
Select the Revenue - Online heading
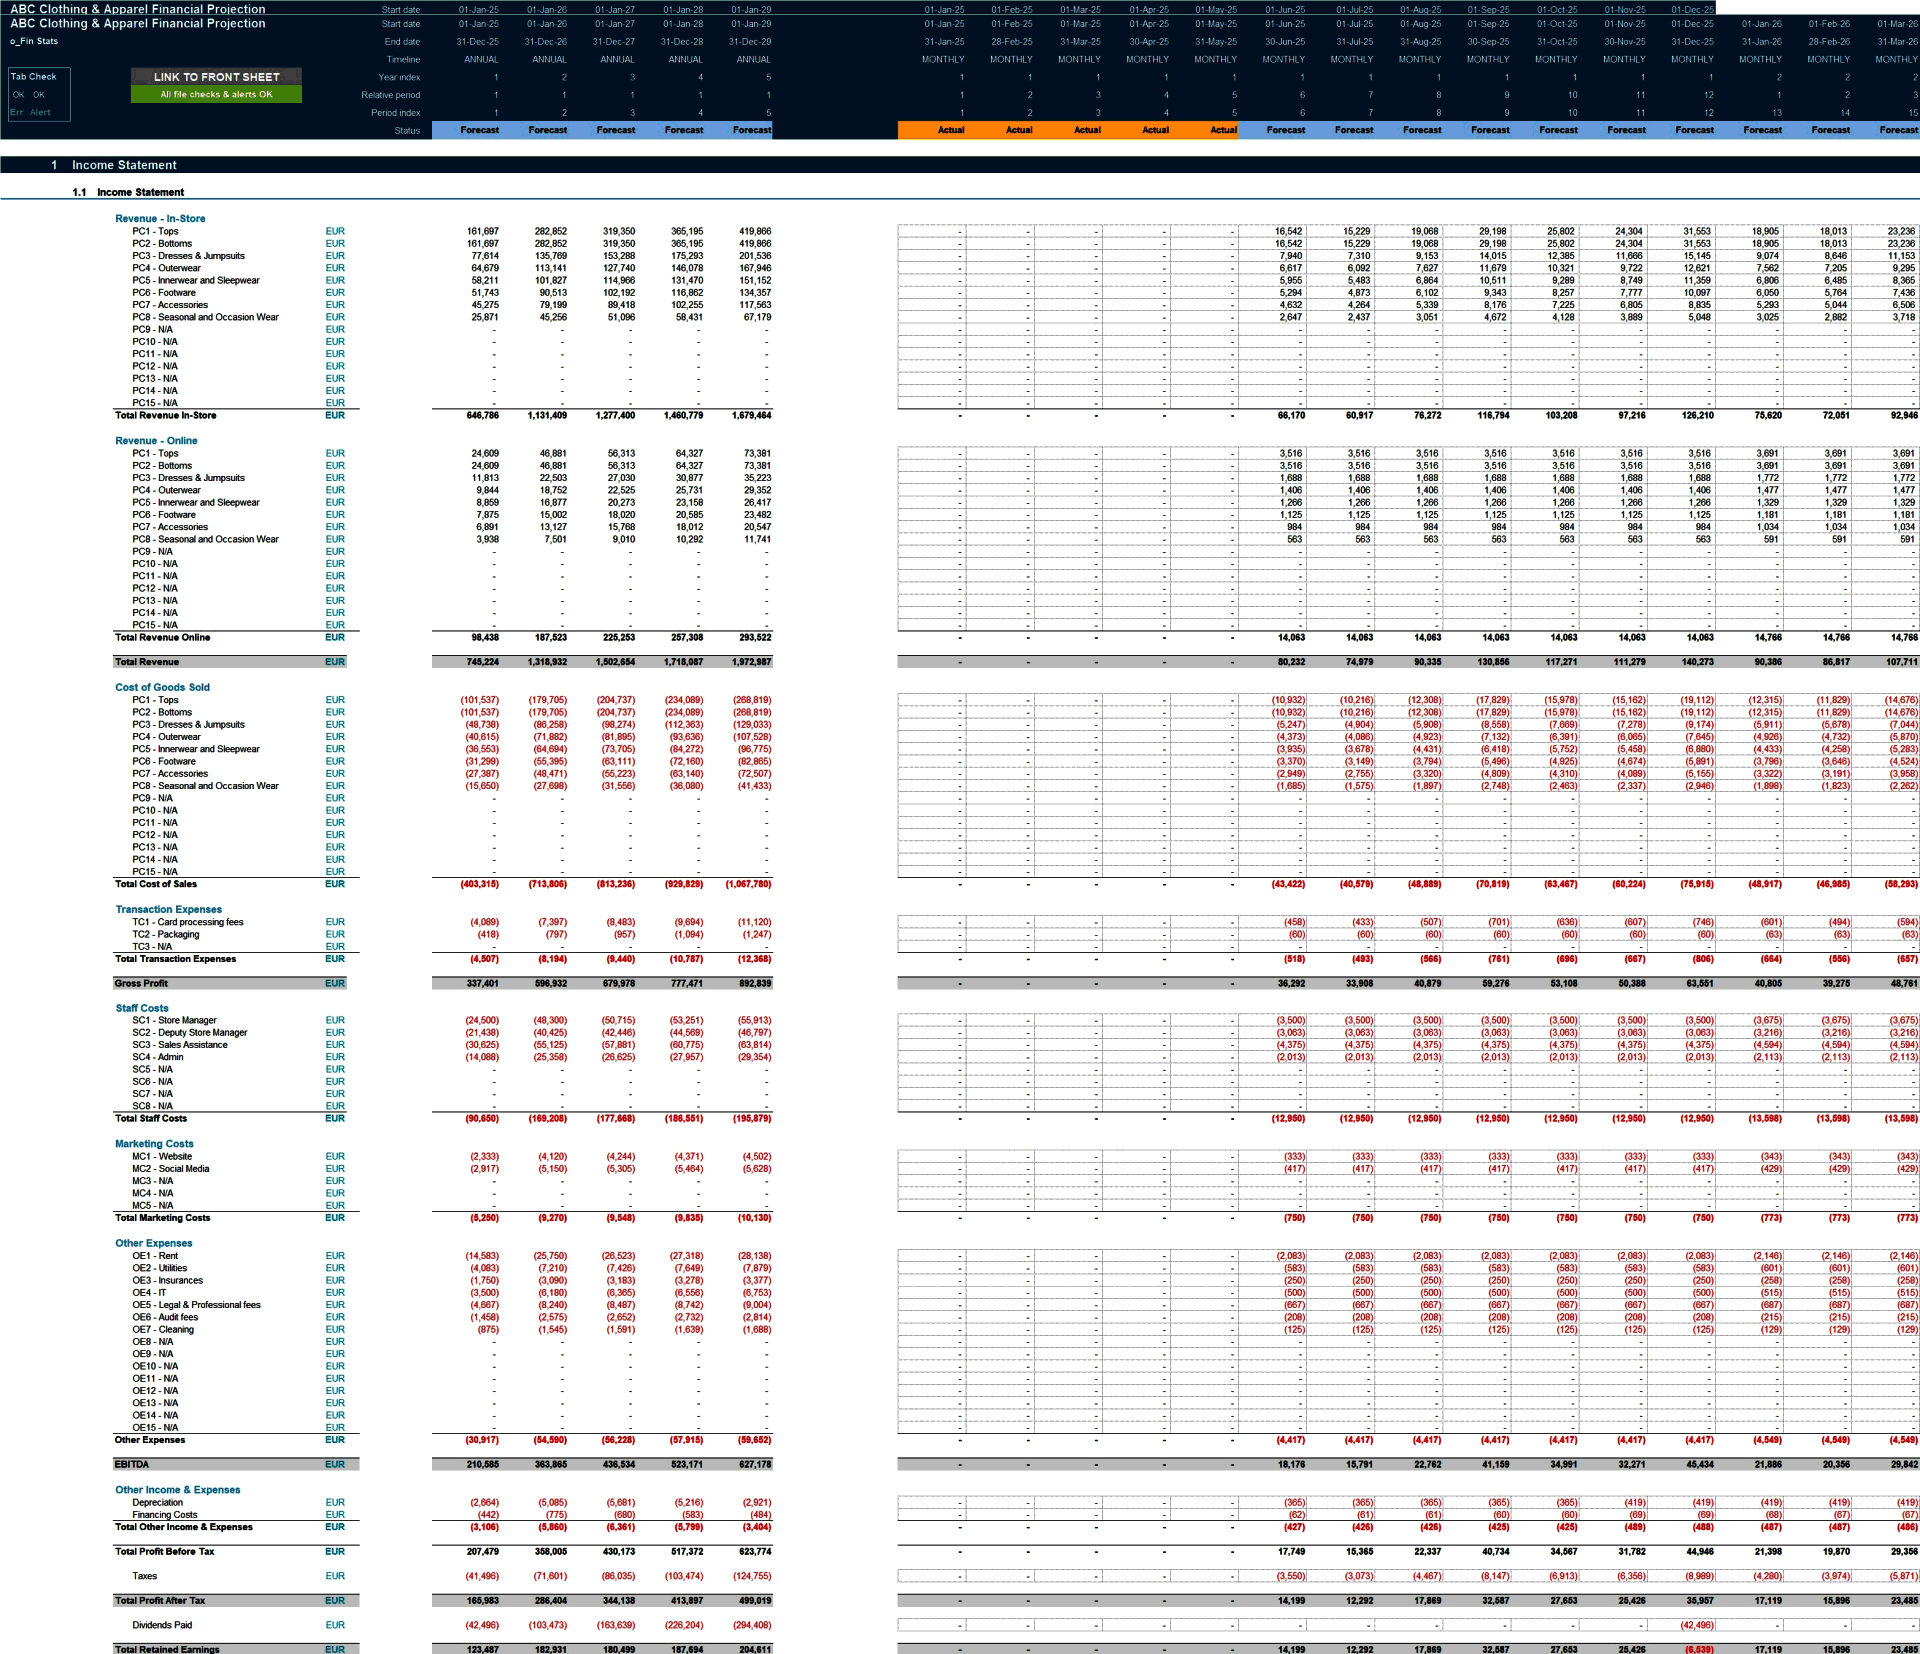point(156,441)
